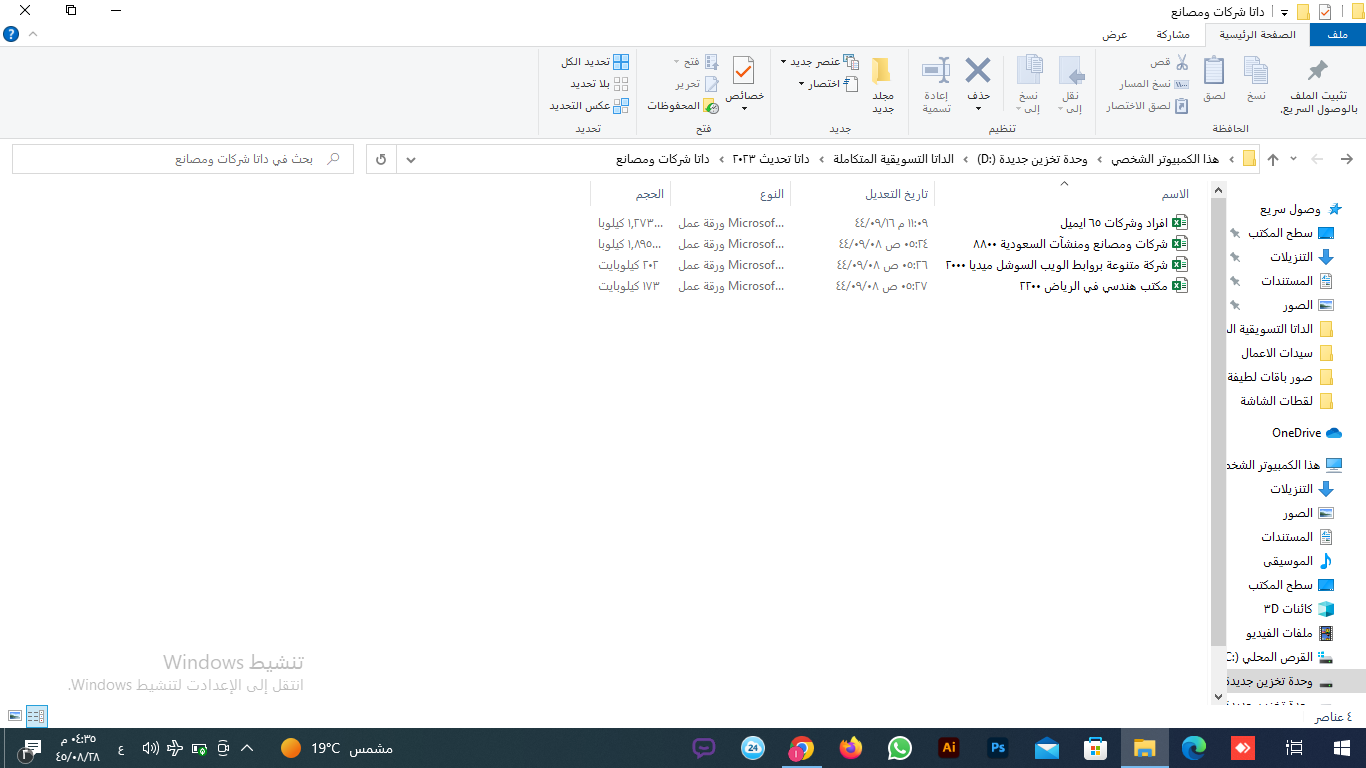Open the address bar history dropdown arrow
The image size is (1366, 768).
tap(411, 159)
